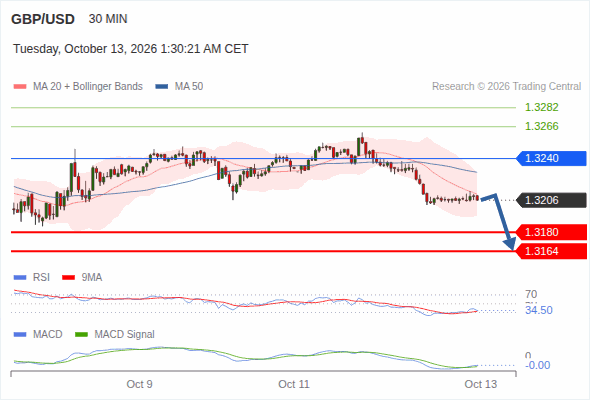Screen dimensions: 590x400
Task: Click the green MACD Signal legend marker
Action: point(81,334)
